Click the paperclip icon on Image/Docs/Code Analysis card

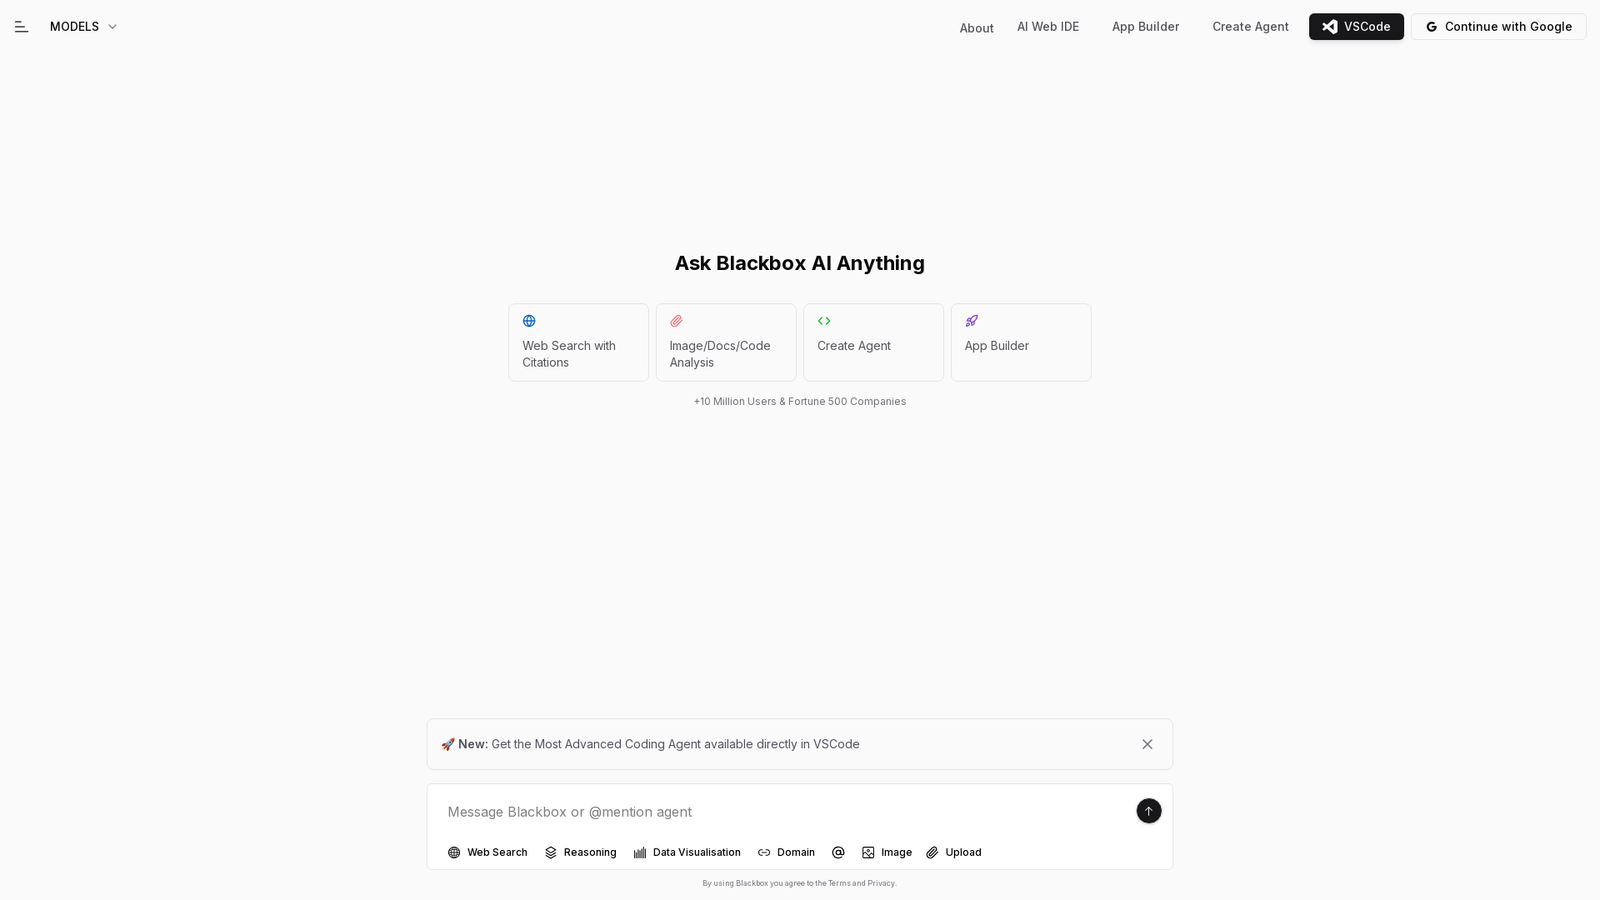(676, 321)
